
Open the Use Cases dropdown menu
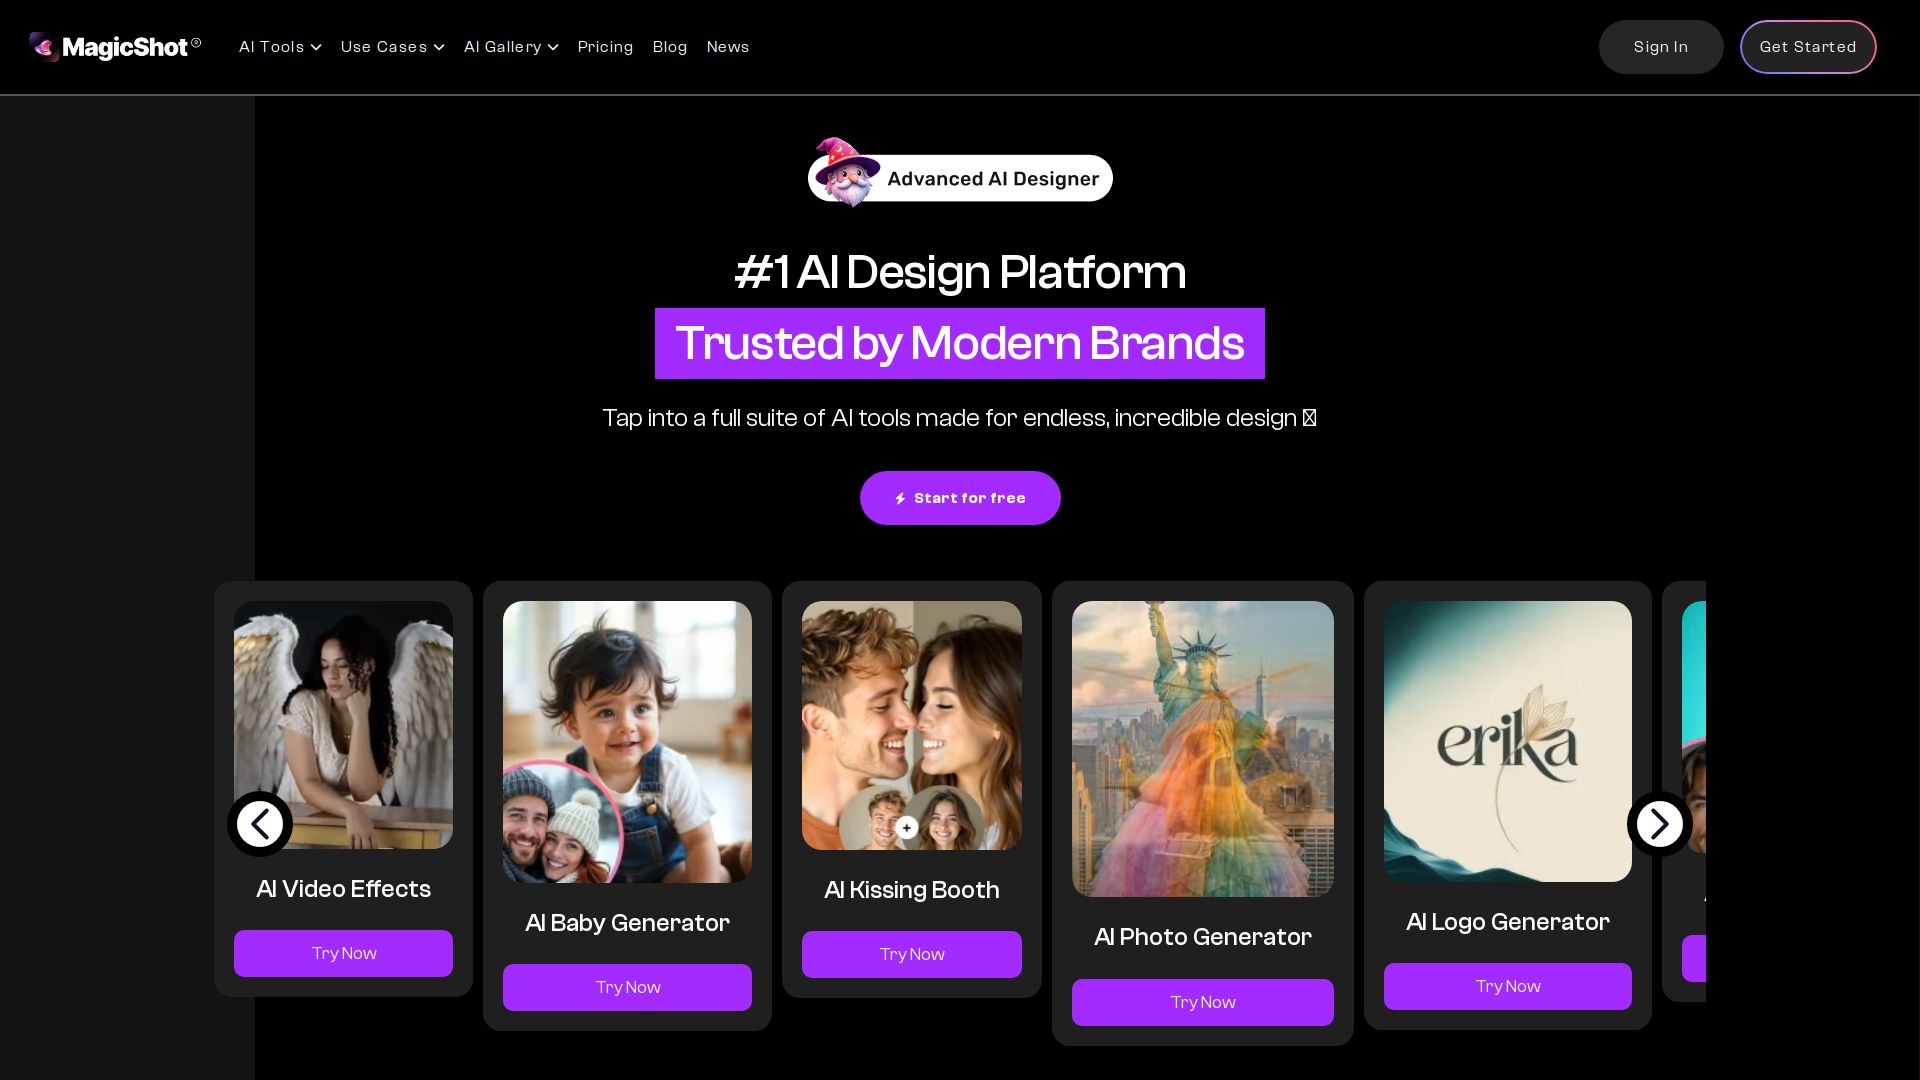tap(392, 47)
